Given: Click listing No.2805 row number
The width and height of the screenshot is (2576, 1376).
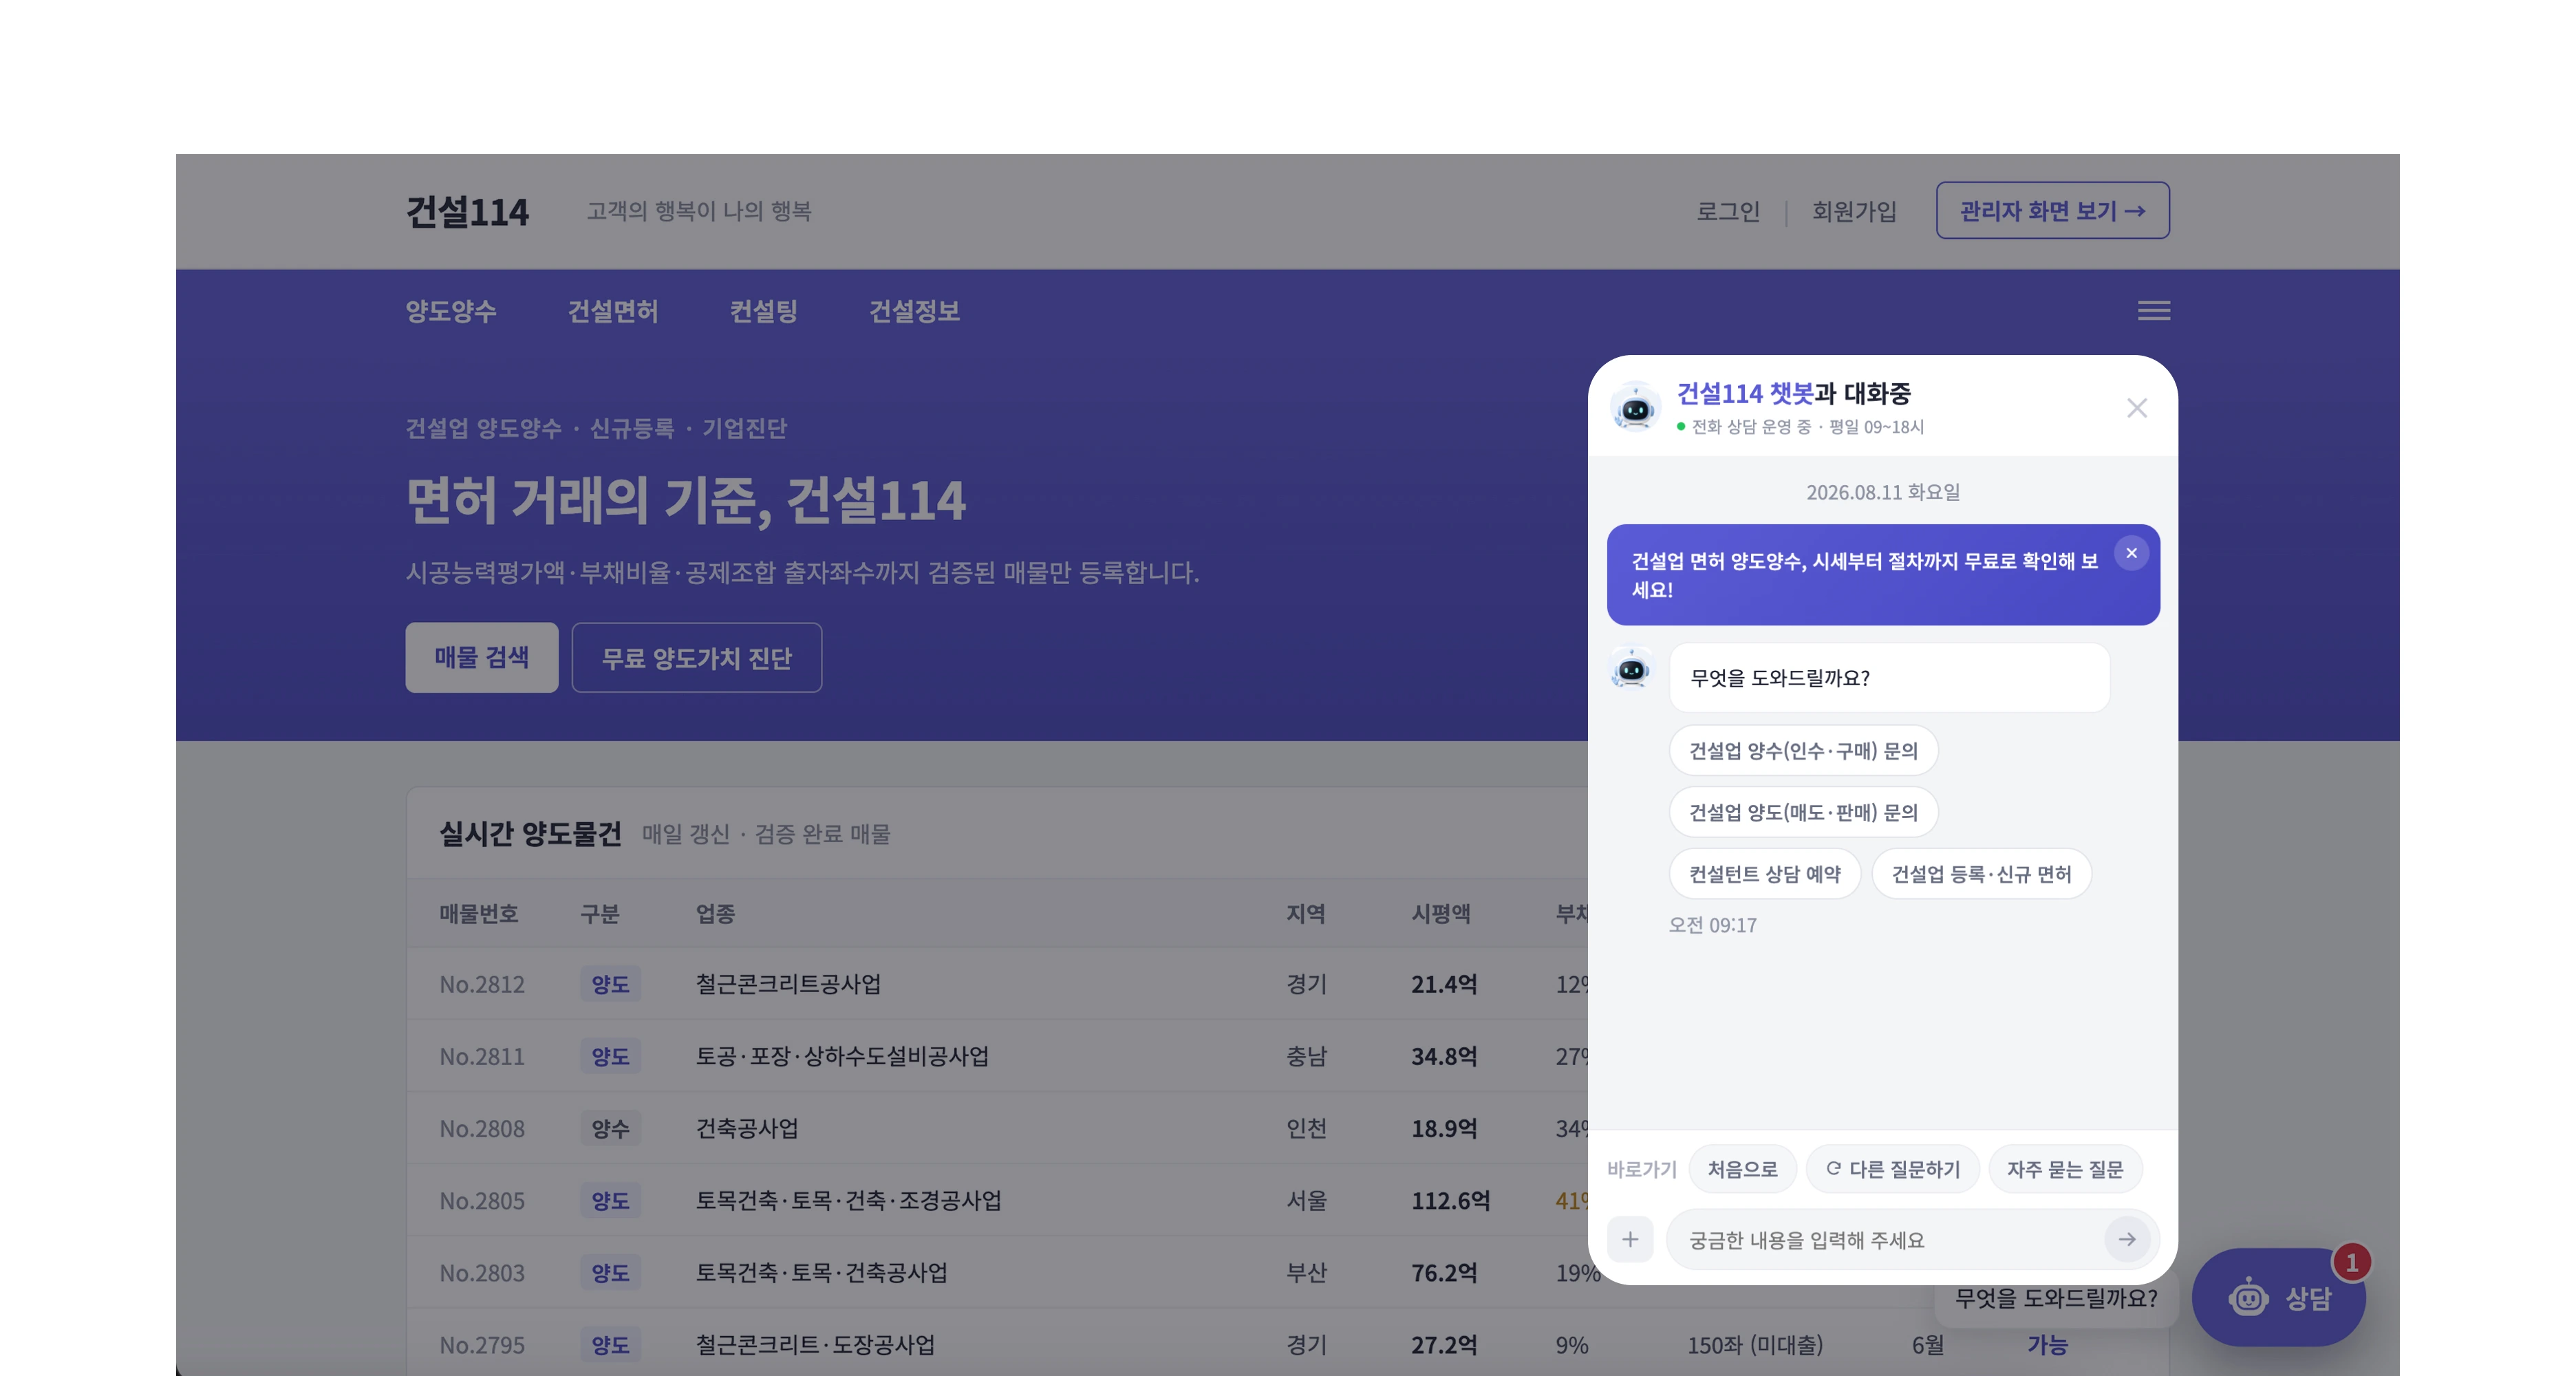Looking at the screenshot, I should pyautogui.click(x=482, y=1200).
